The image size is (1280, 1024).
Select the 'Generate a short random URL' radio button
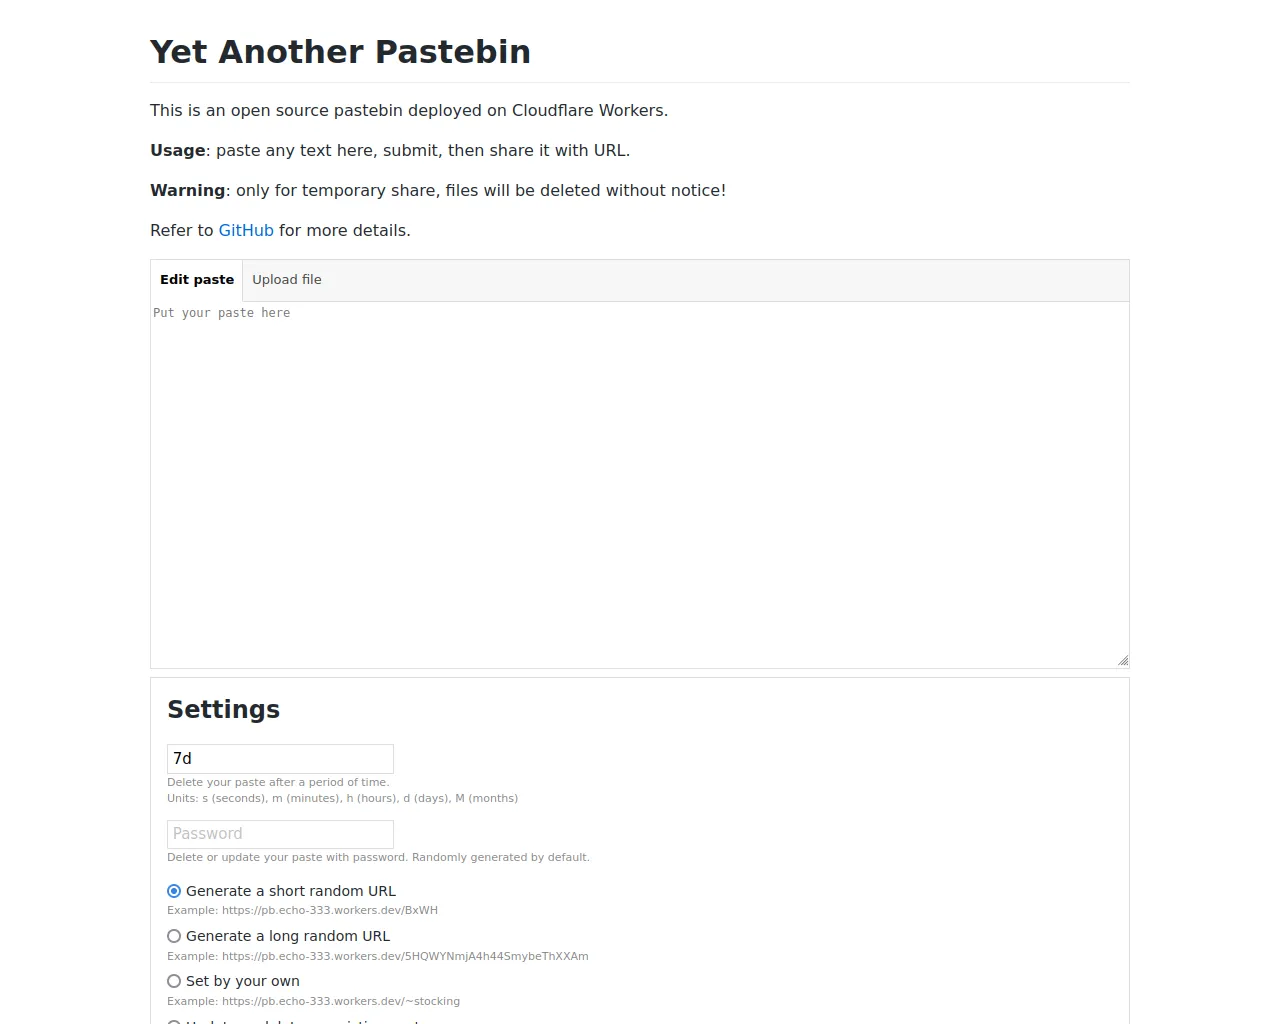(174, 891)
